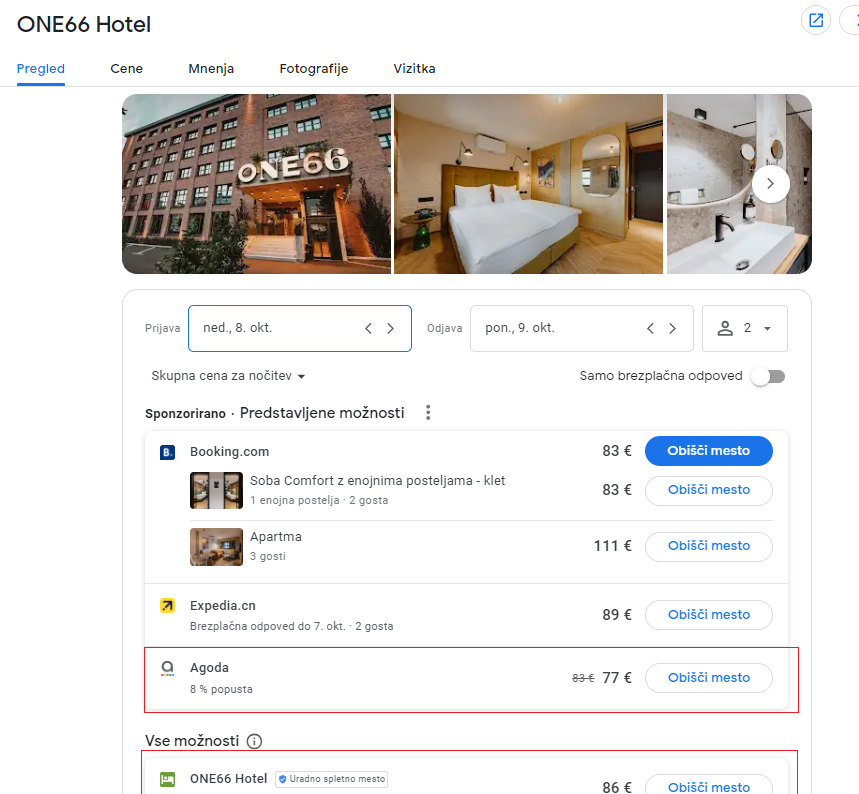
Task: Open Soba Comfort room thumbnail
Action: 216,490
